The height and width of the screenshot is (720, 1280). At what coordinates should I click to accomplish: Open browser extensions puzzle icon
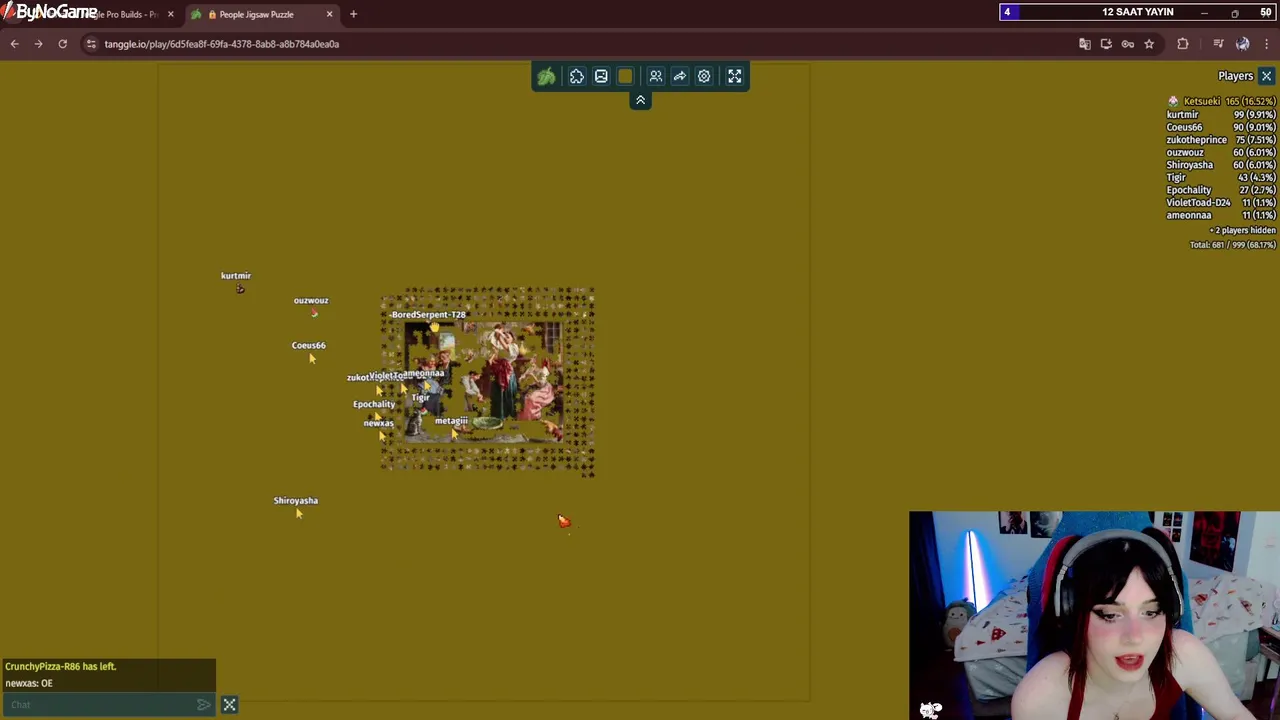pyautogui.click(x=1183, y=44)
